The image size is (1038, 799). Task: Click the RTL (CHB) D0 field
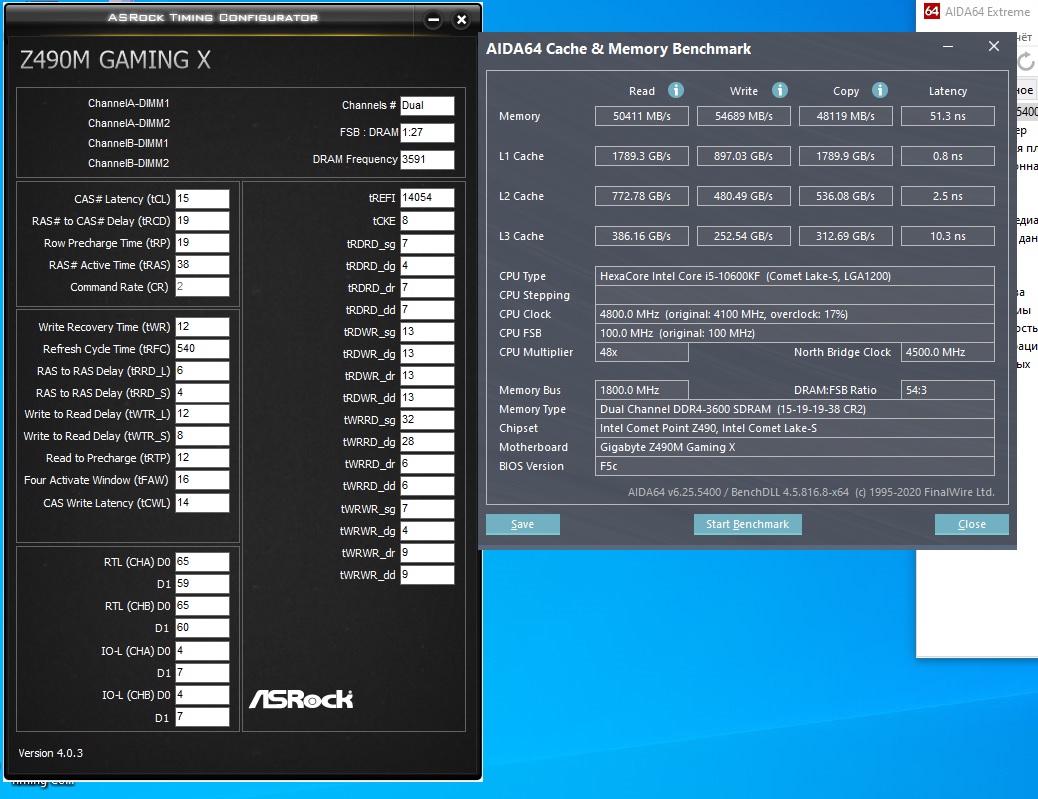203,606
